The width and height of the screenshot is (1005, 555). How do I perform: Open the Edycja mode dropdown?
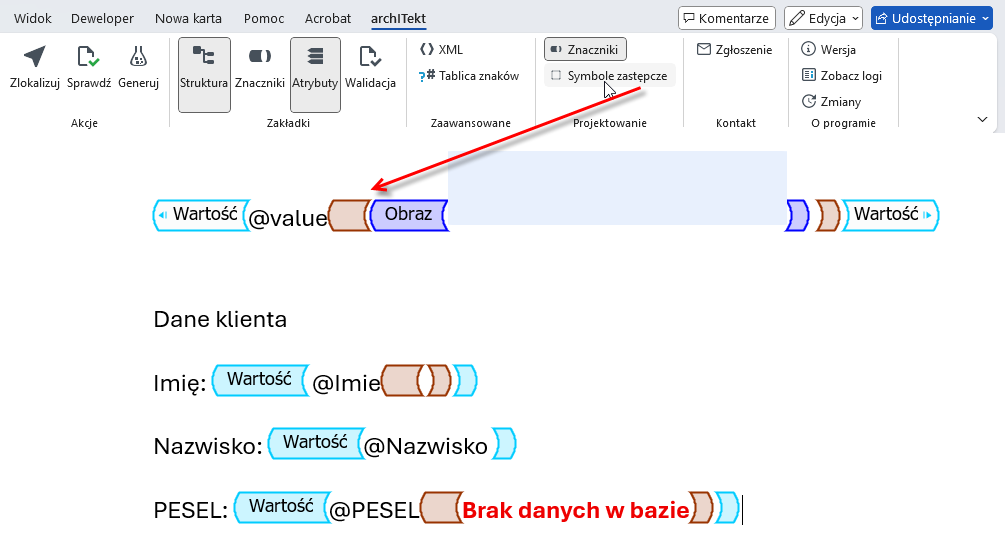[823, 19]
